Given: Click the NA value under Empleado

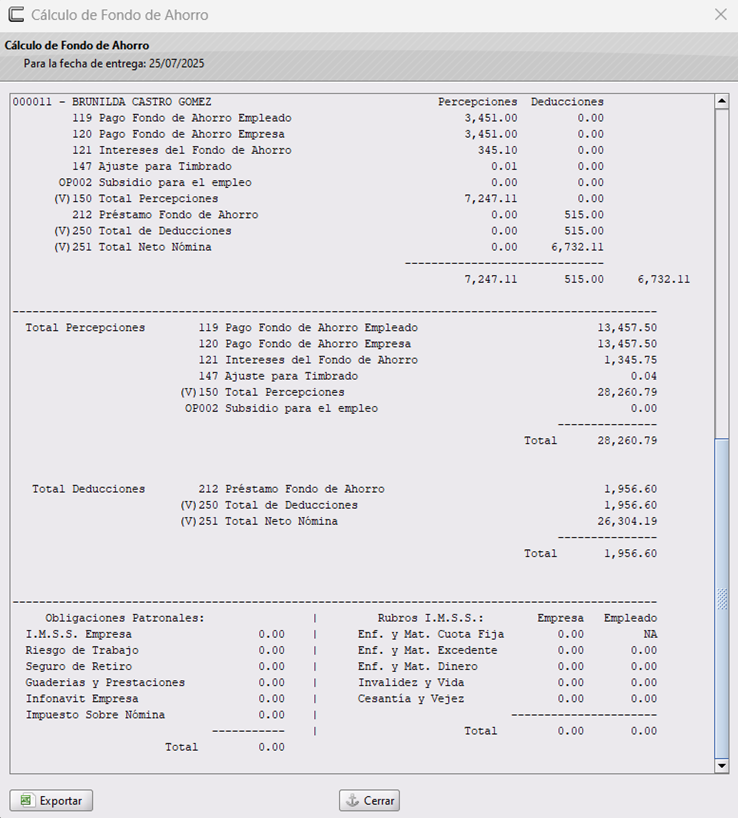Looking at the screenshot, I should 650,634.
